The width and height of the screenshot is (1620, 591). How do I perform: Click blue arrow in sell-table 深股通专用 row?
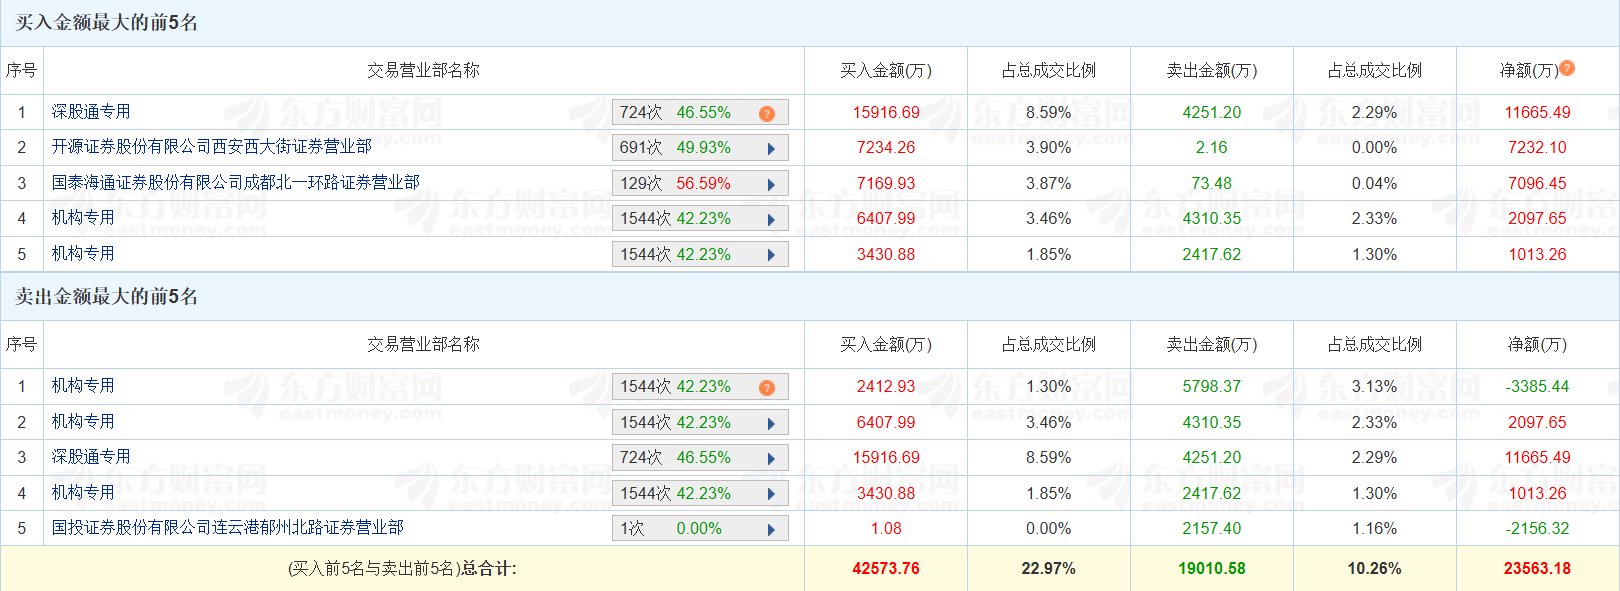coord(771,459)
